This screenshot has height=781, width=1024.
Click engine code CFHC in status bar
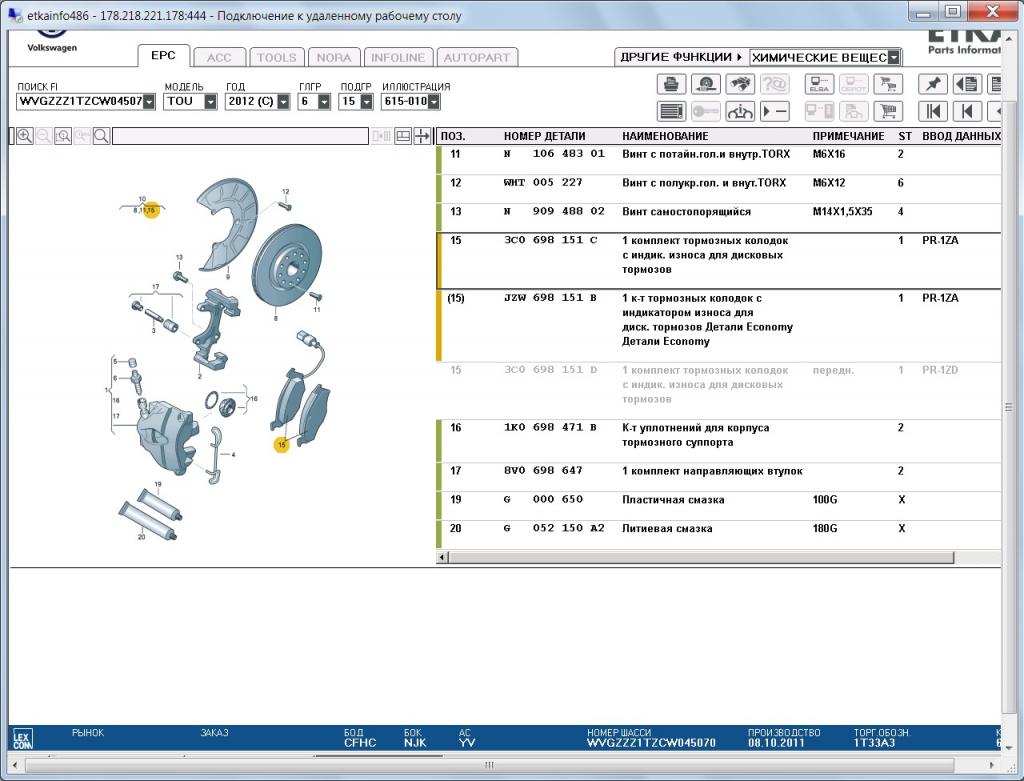coord(360,742)
